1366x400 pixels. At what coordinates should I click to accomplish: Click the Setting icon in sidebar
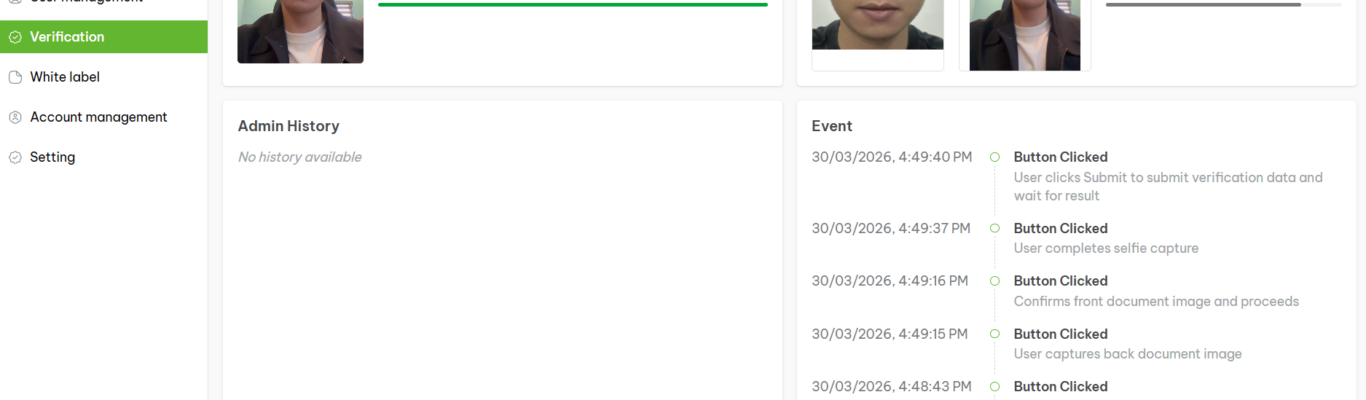[15, 157]
